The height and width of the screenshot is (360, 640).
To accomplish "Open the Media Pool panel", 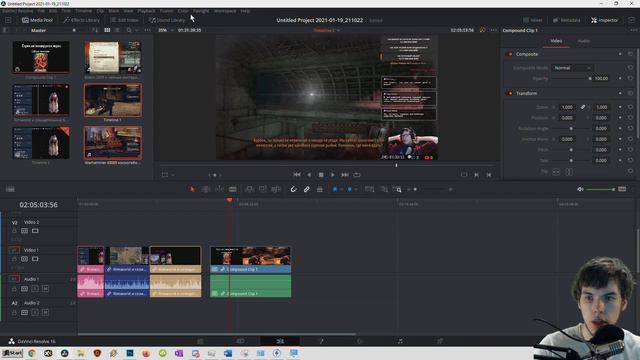I will click(37, 20).
